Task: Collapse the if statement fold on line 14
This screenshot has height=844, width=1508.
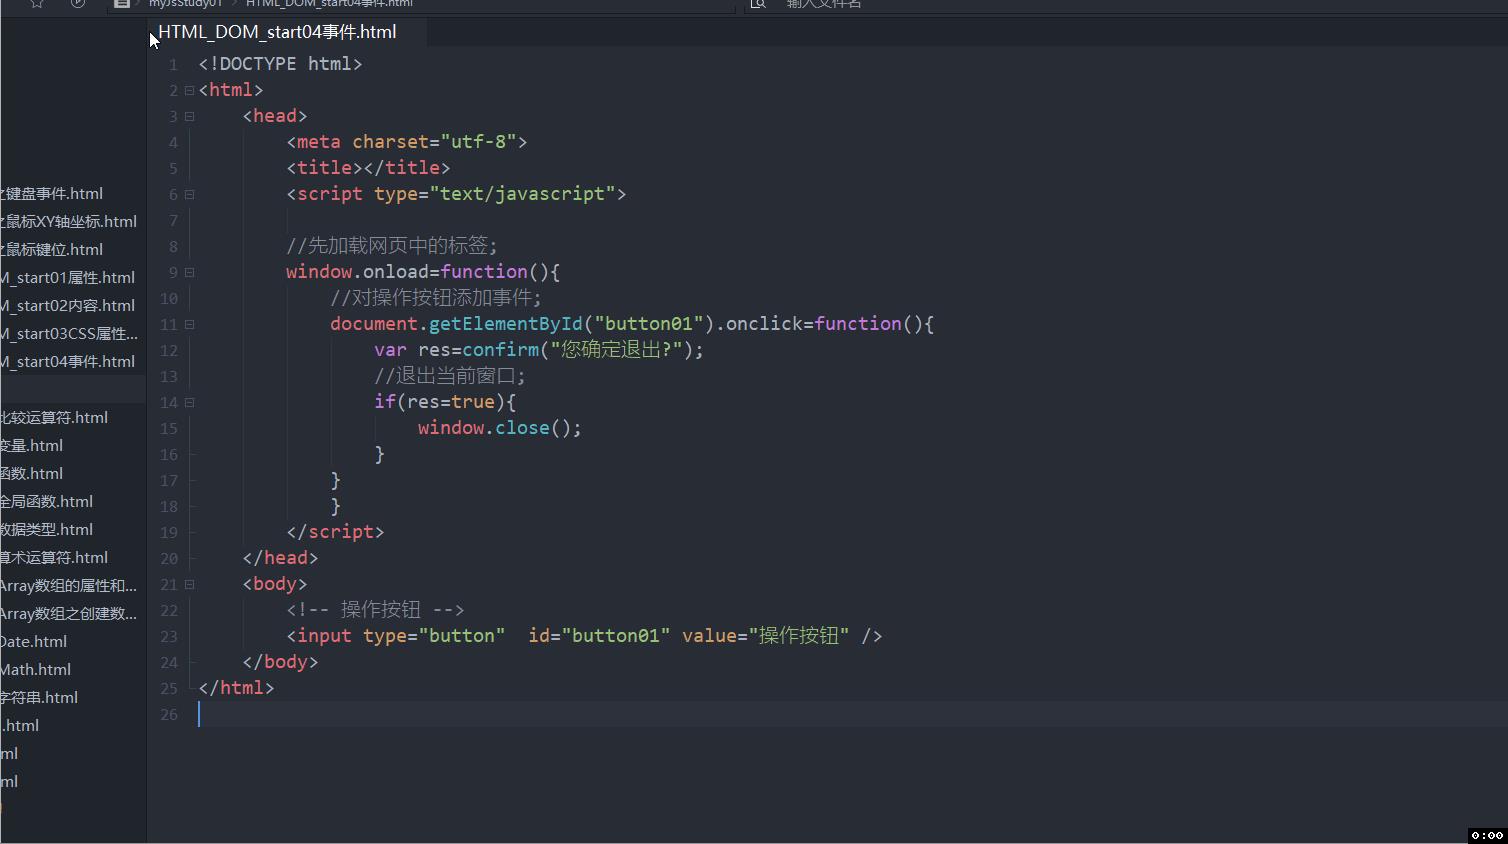Action: pos(189,402)
